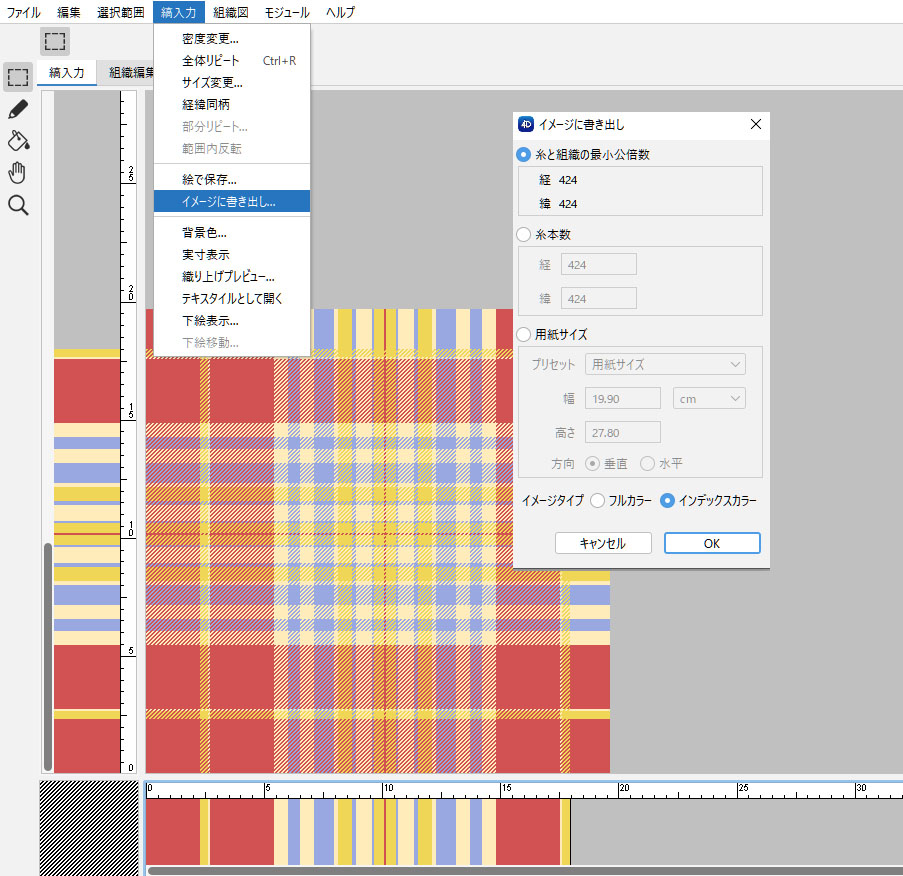
Task: Select 糸本数 radio option
Action: pos(523,235)
